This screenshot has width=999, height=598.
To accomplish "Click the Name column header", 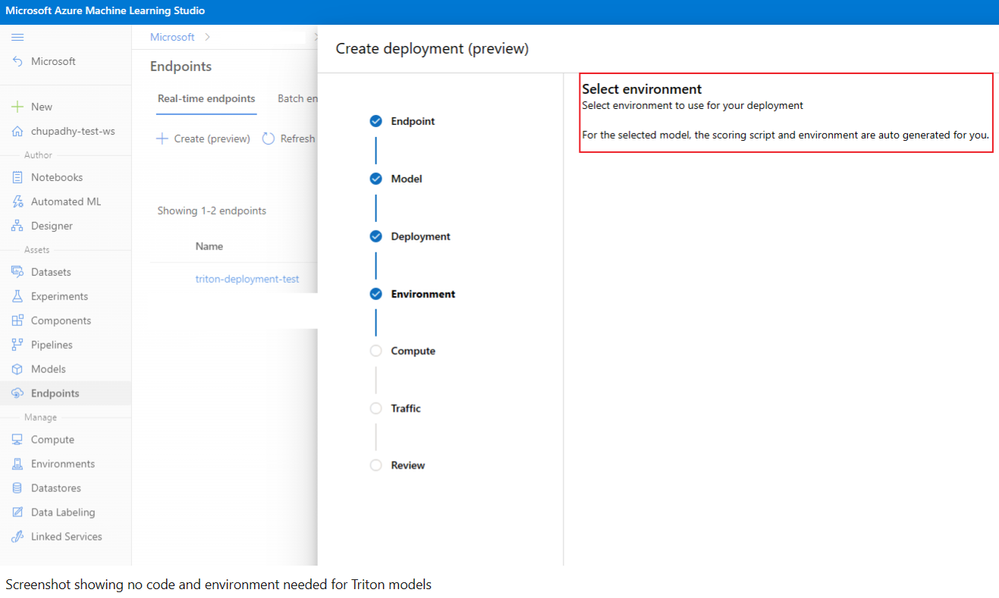I will pyautogui.click(x=209, y=246).
